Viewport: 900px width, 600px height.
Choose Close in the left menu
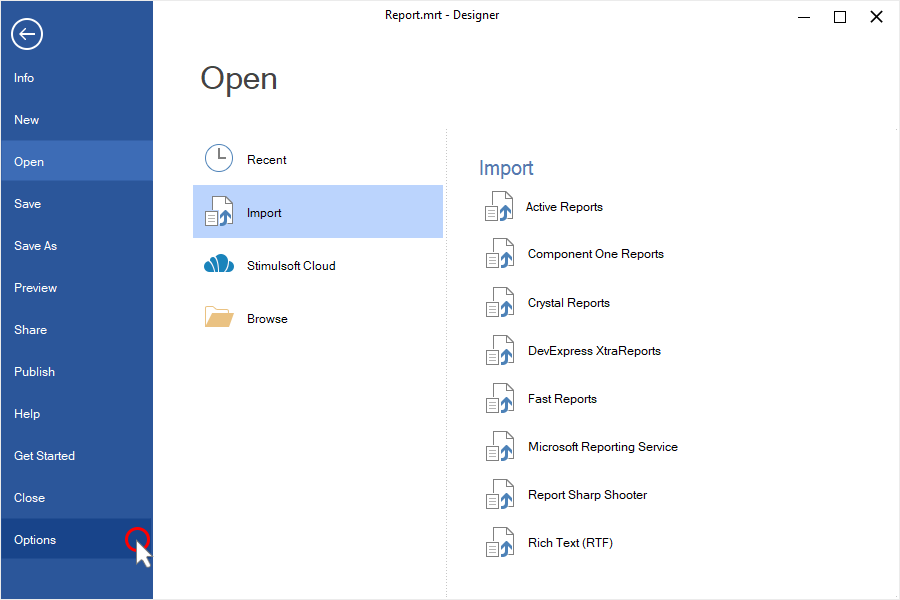pyautogui.click(x=77, y=497)
